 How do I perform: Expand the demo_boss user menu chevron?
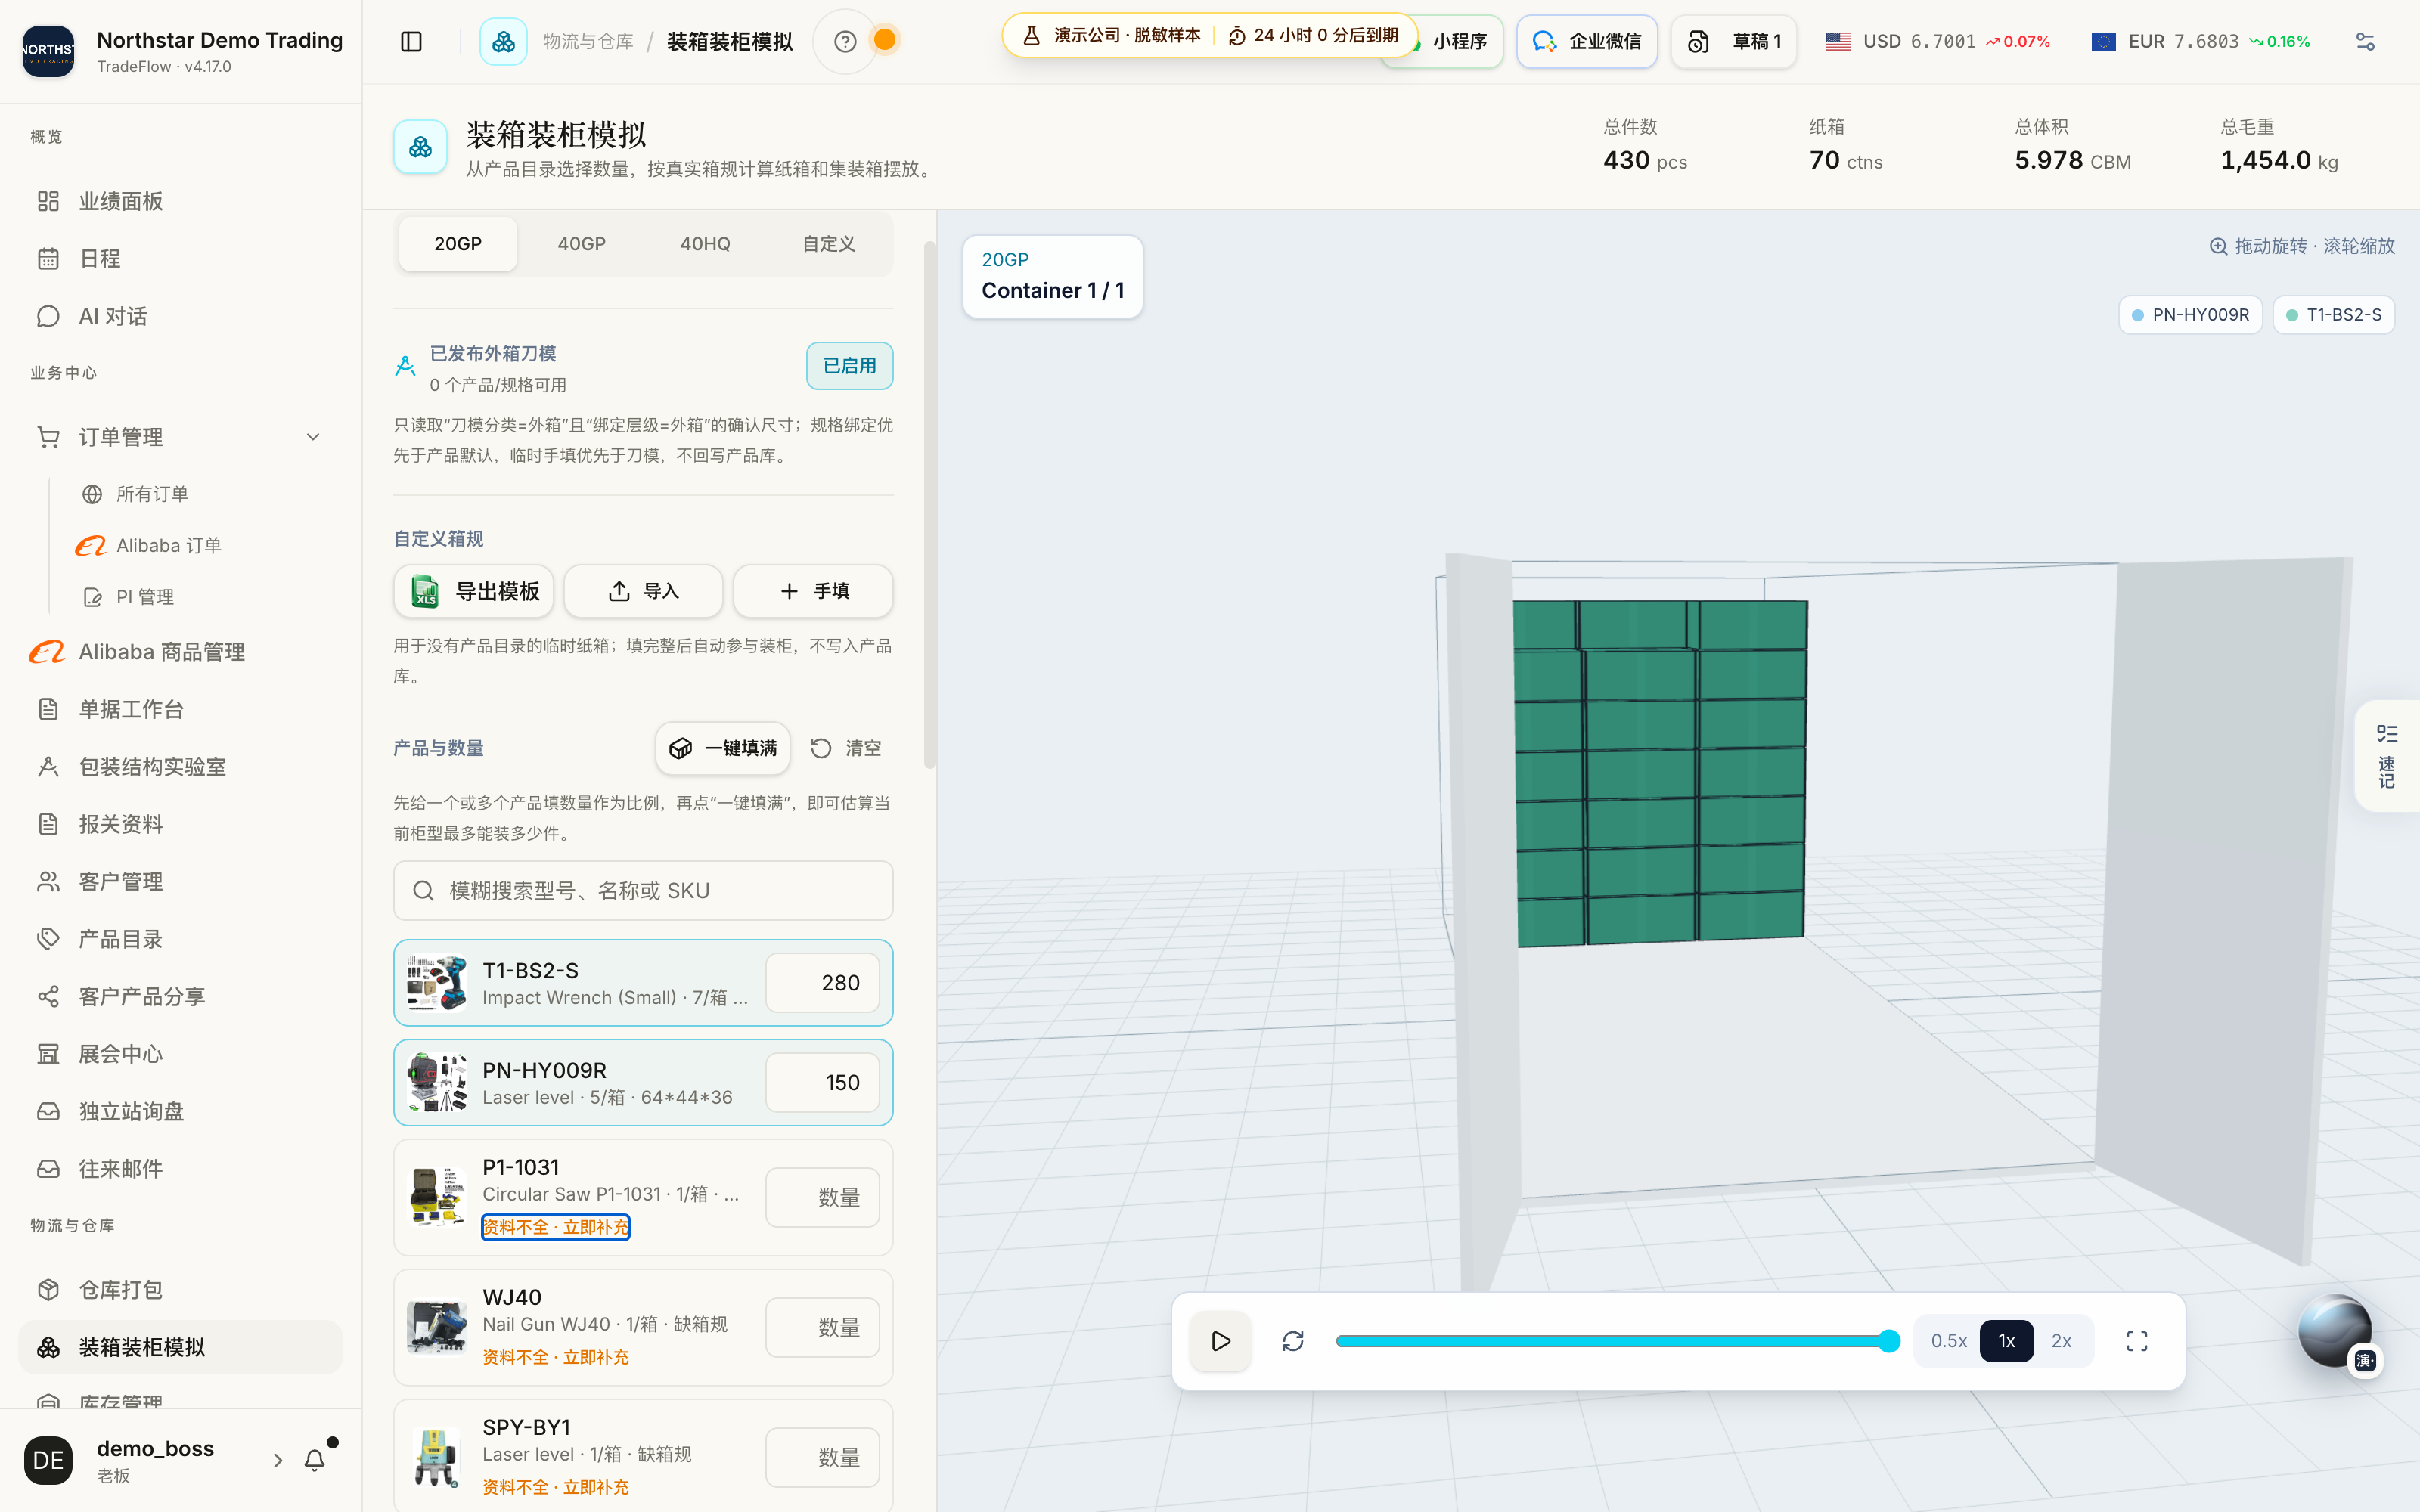point(278,1460)
